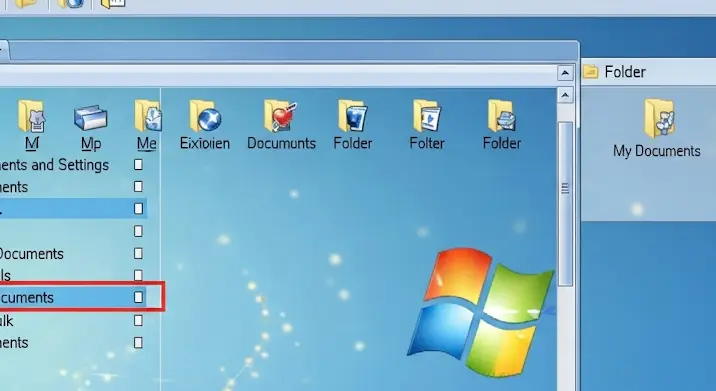Open the blue 'Mp' drive icon
The image size is (716, 391).
click(x=90, y=117)
